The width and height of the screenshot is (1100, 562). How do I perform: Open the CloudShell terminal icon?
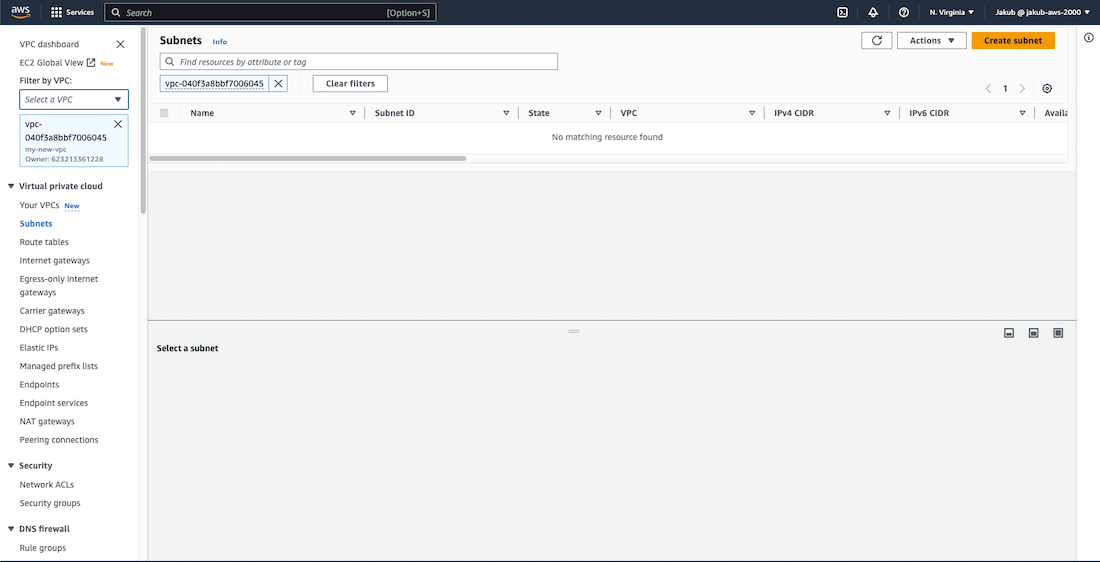(843, 12)
